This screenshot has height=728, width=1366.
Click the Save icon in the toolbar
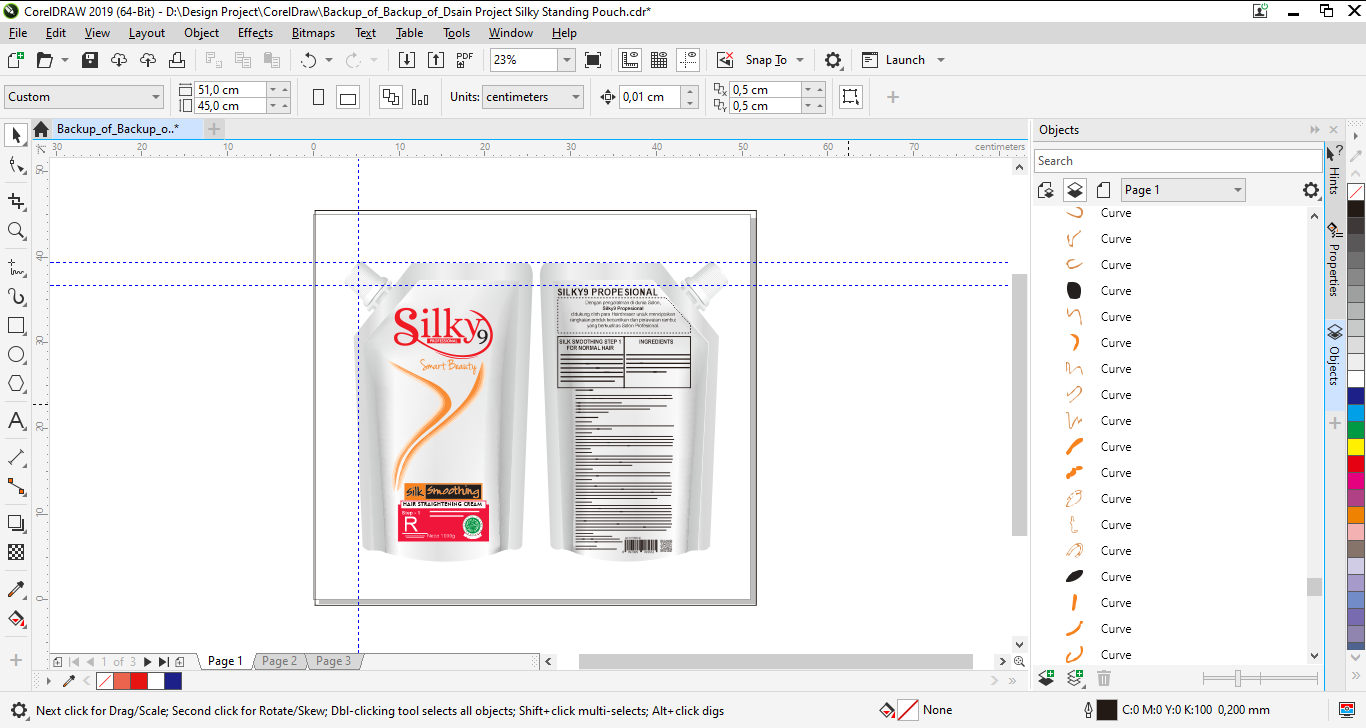click(90, 60)
